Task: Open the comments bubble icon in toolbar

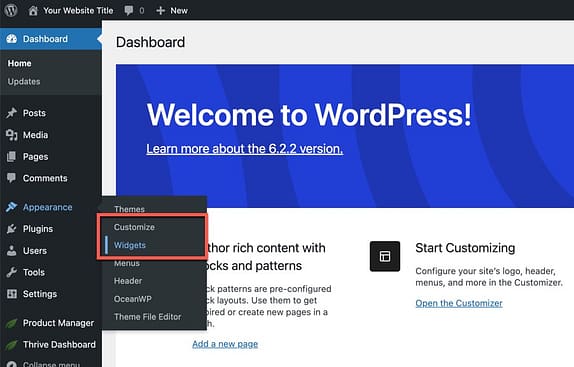Action: coord(128,10)
